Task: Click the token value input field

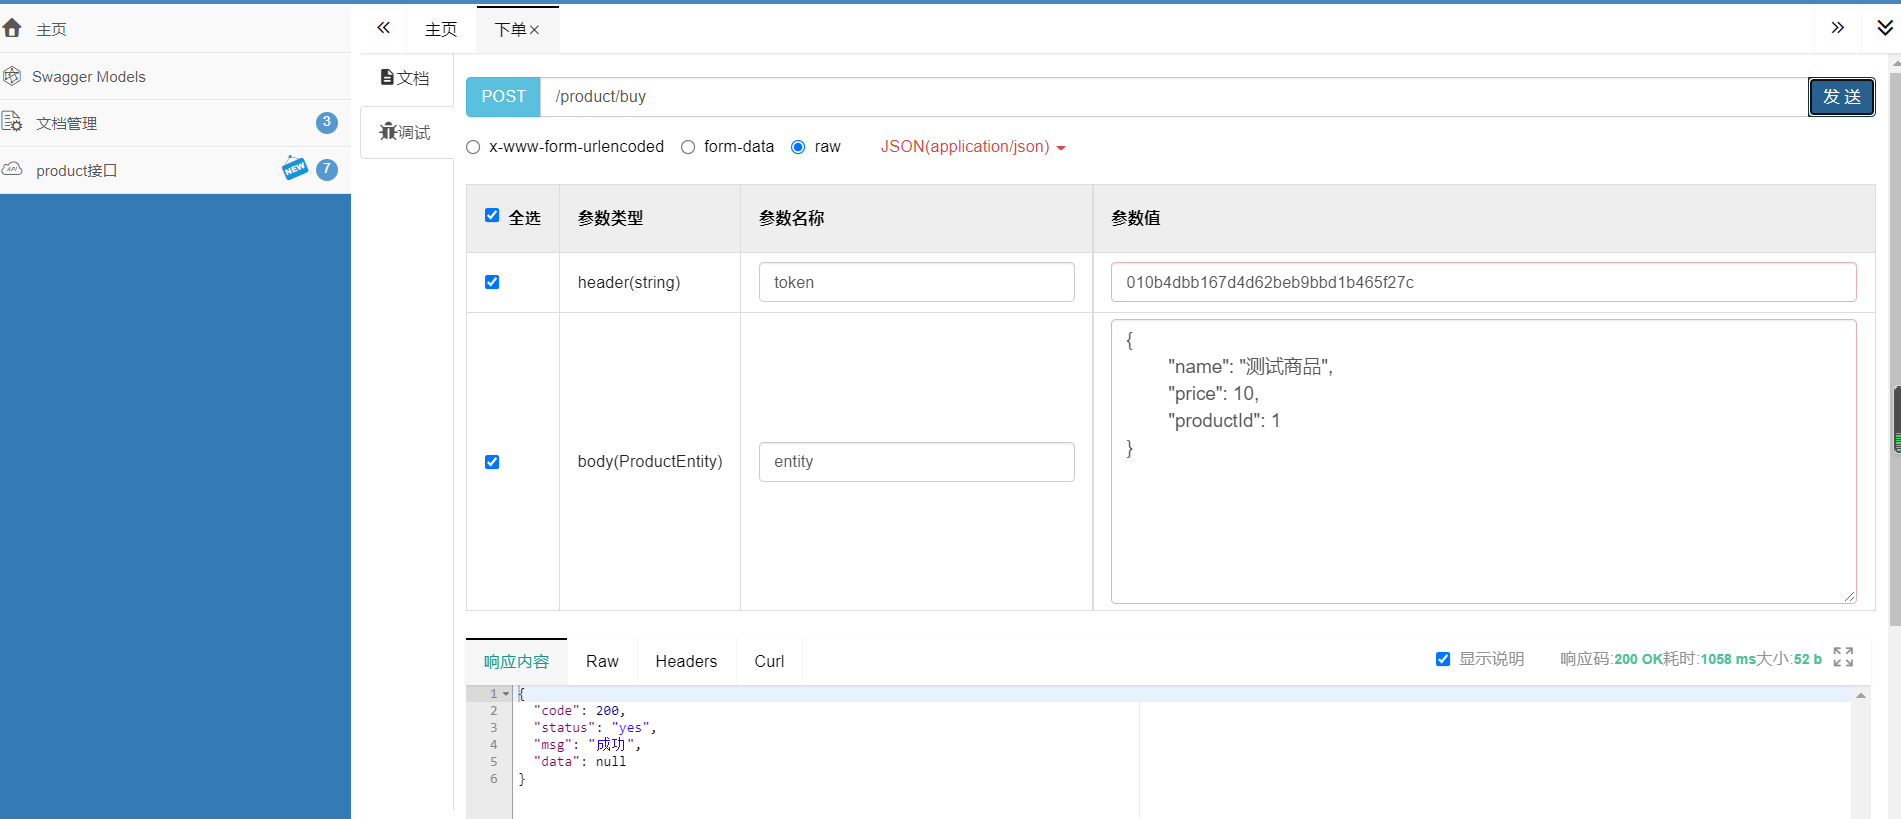Action: click(x=1483, y=282)
